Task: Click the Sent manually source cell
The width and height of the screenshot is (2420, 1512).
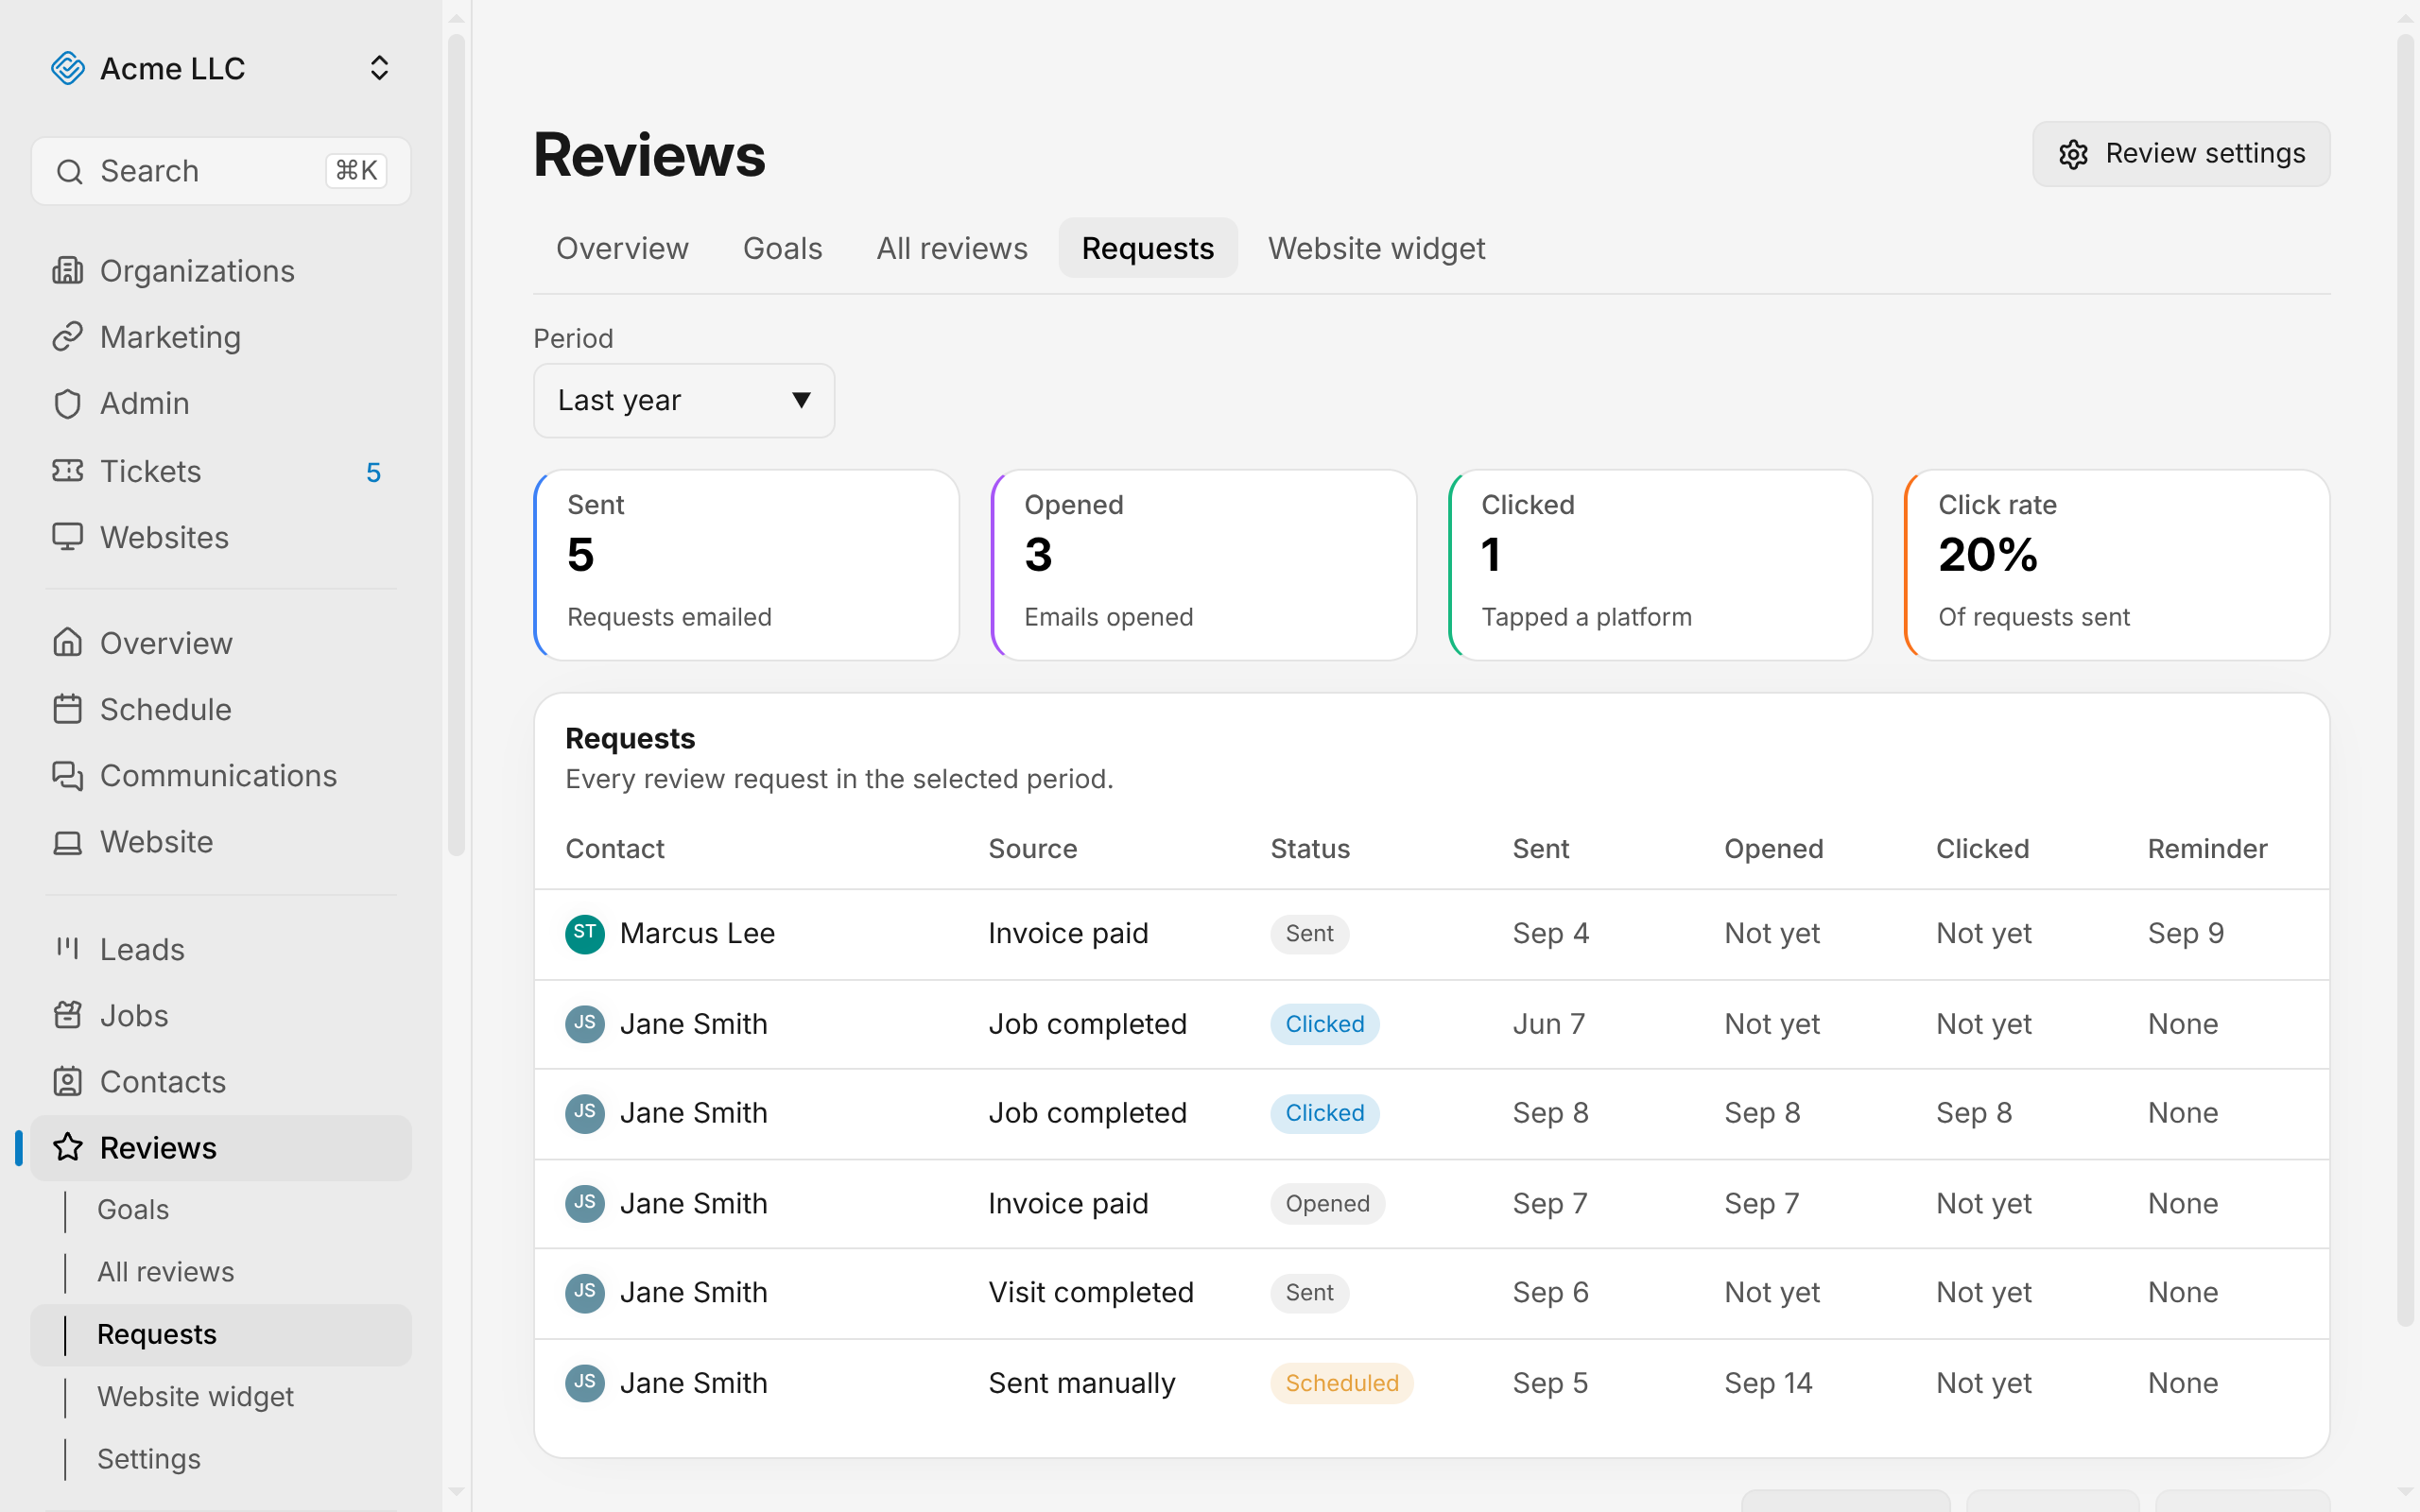Action: coord(1081,1383)
